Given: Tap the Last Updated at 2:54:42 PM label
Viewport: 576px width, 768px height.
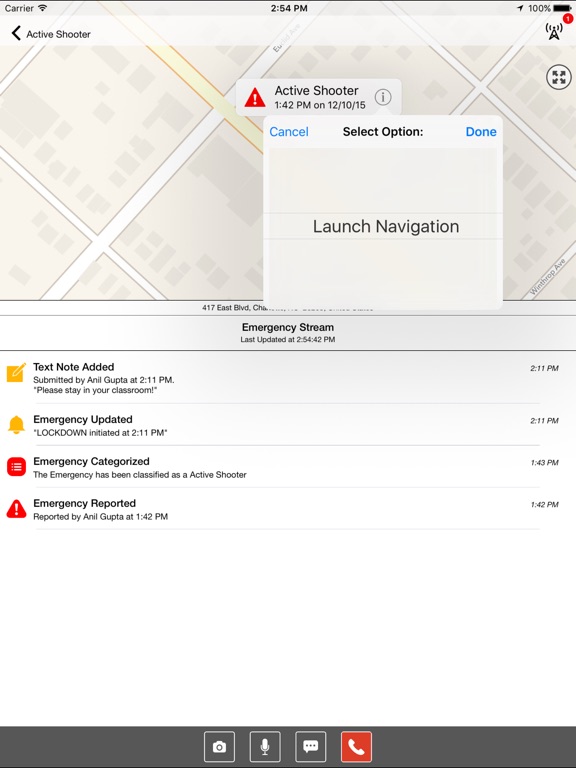Looking at the screenshot, I should point(288,339).
